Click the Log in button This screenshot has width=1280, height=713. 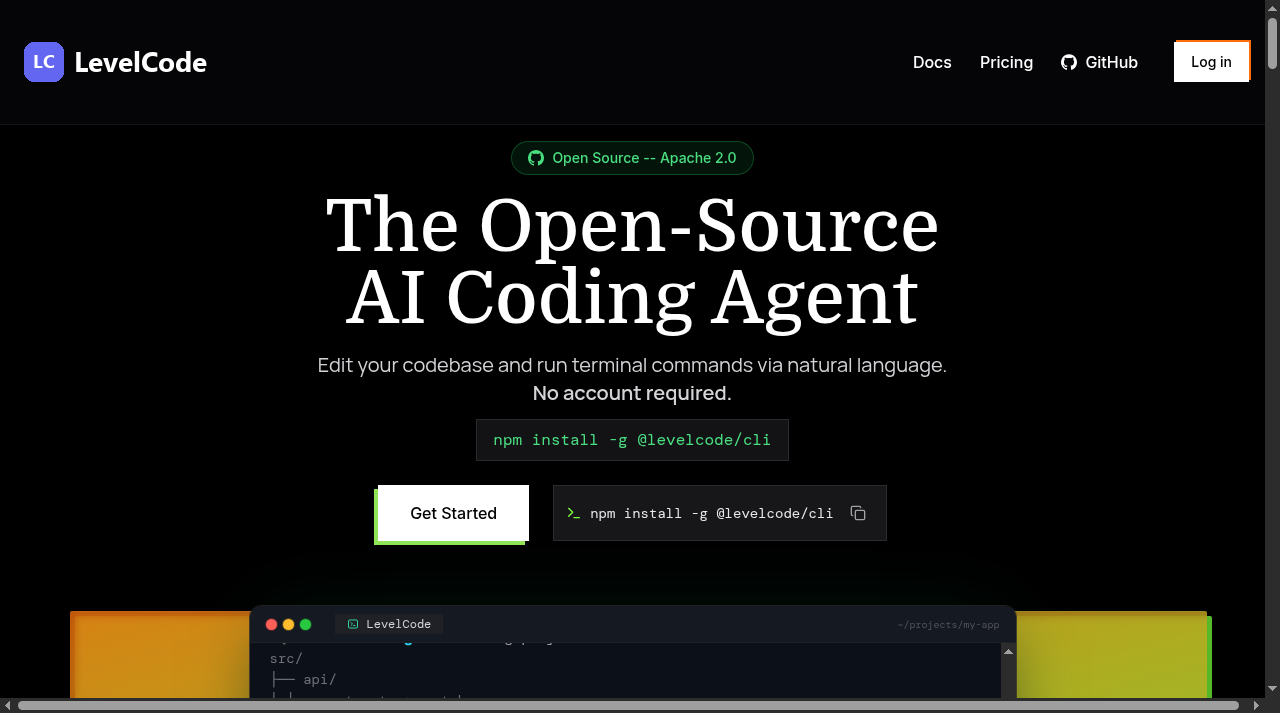1211,62
